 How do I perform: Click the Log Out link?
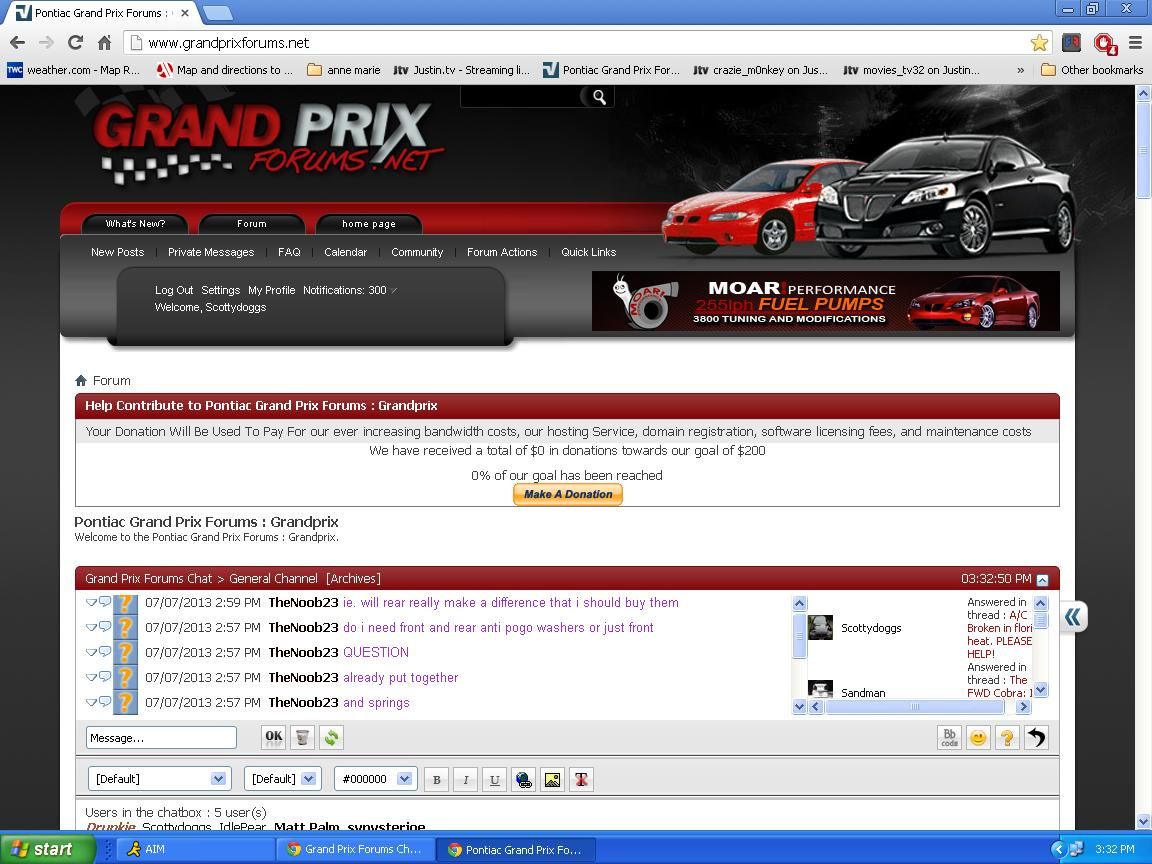[x=174, y=290]
